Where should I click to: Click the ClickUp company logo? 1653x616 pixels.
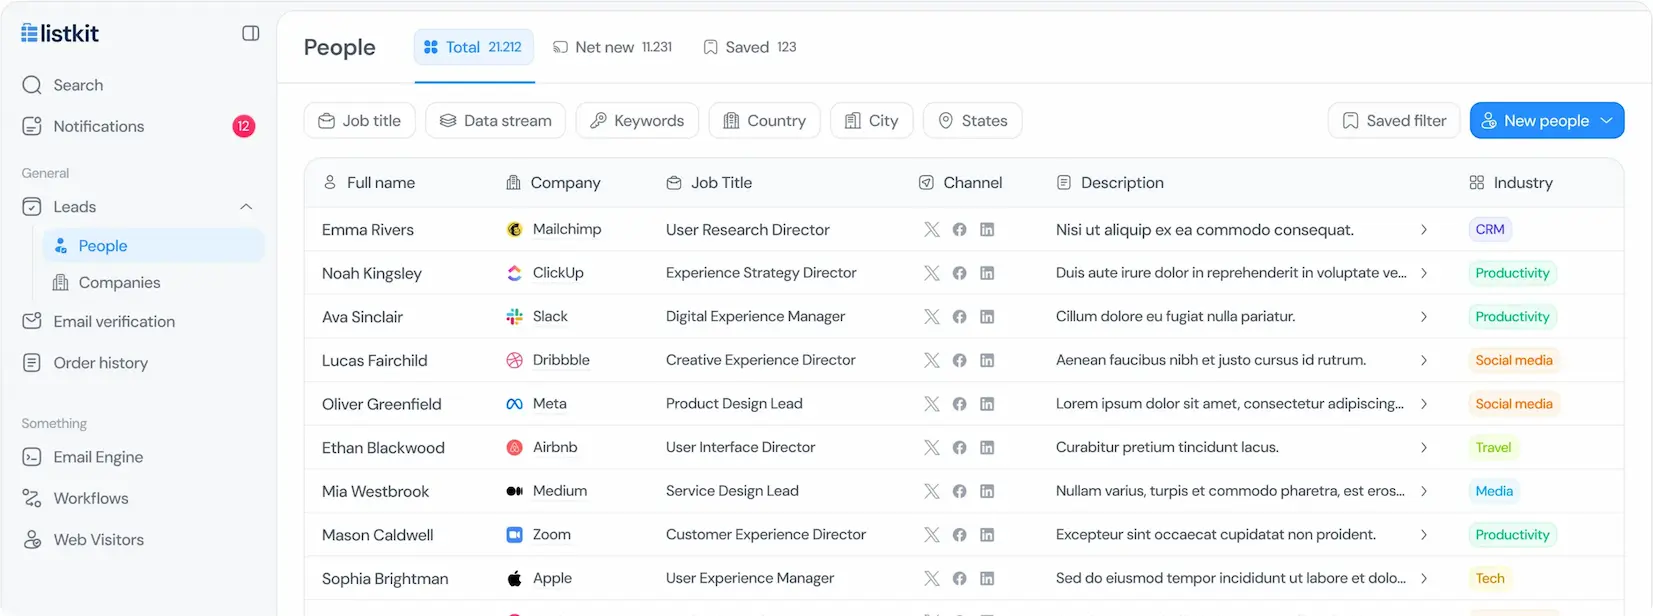[x=515, y=273]
